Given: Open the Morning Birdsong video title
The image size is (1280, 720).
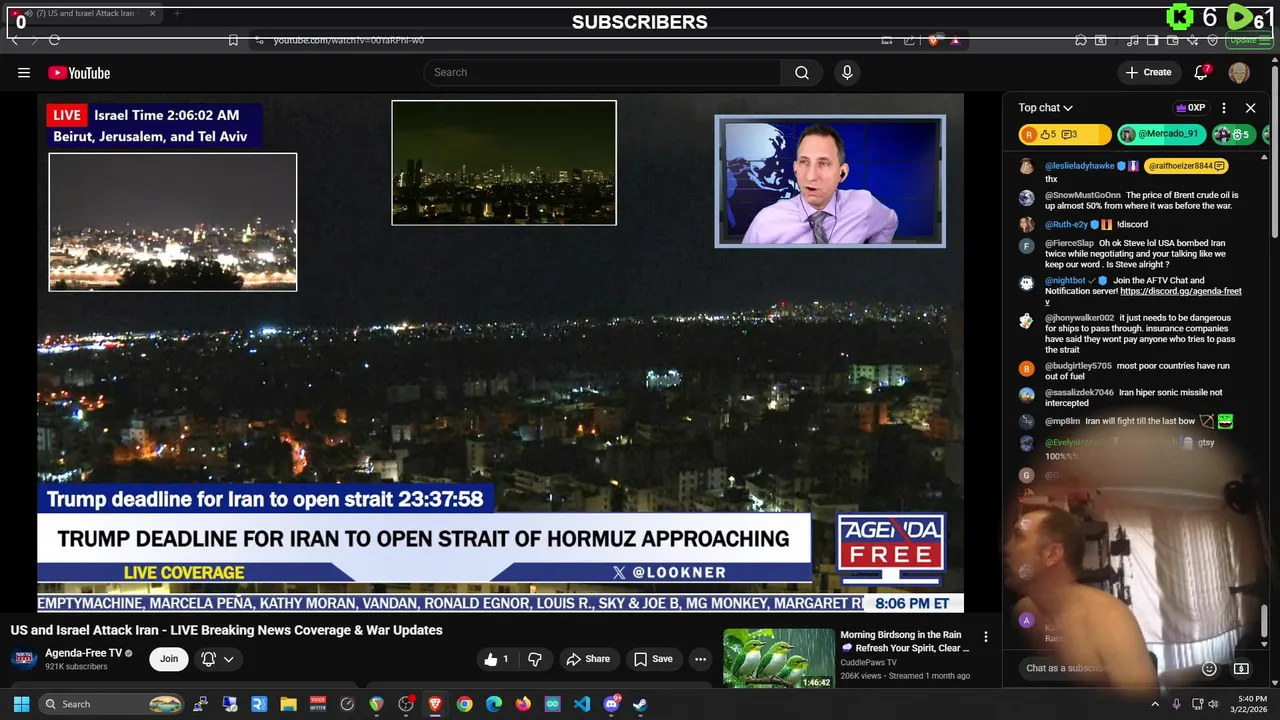Looking at the screenshot, I should click(x=904, y=641).
